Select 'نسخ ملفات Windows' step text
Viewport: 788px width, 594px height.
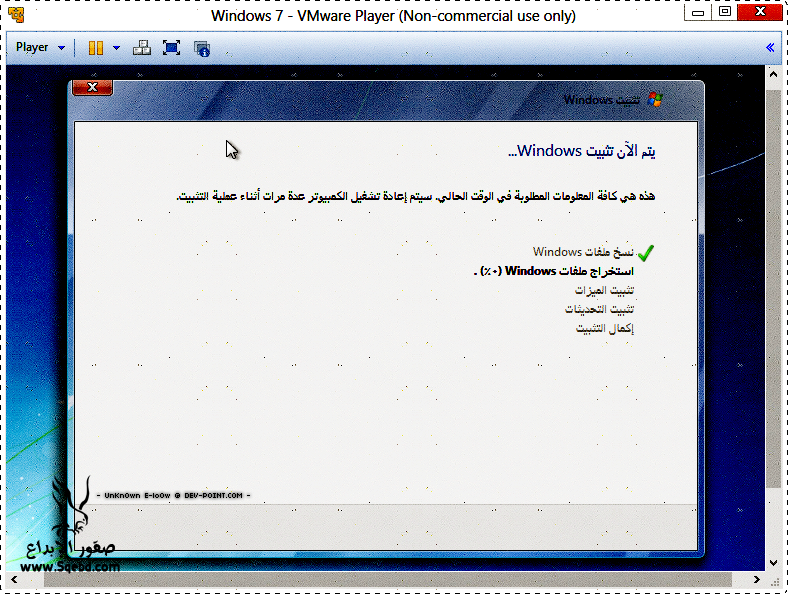click(583, 251)
